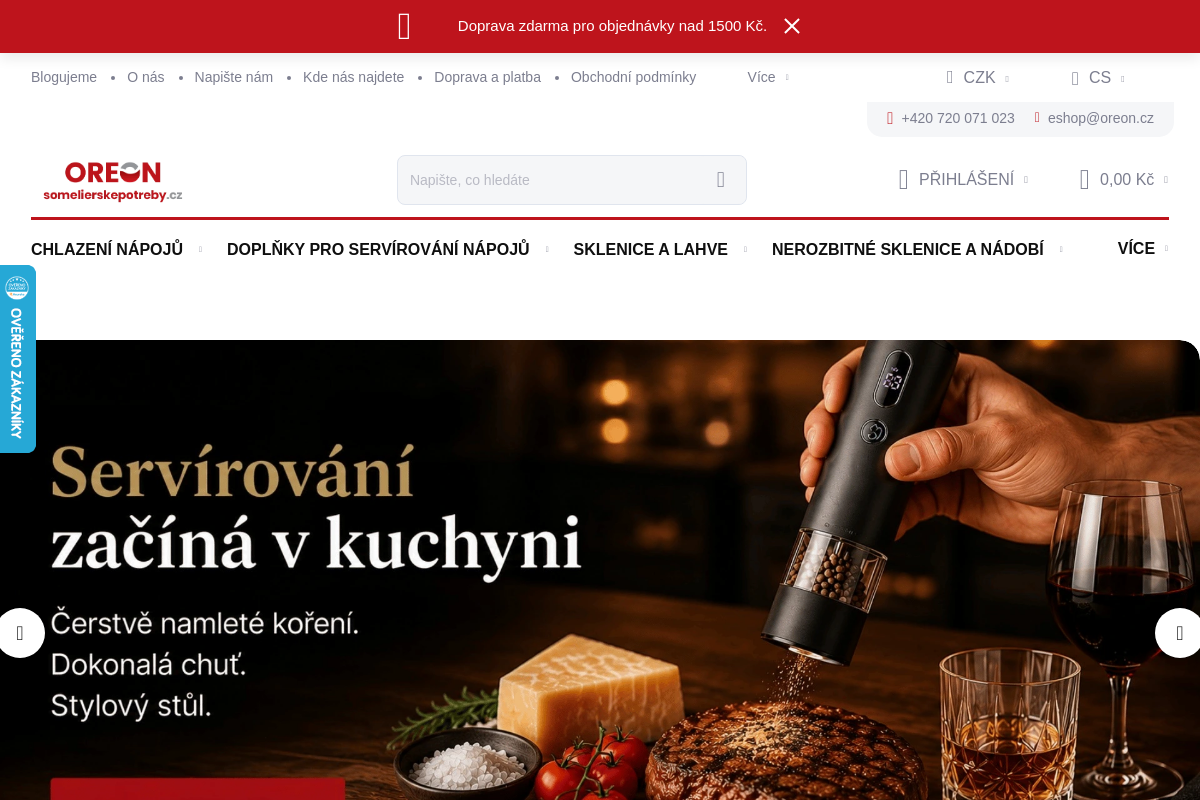
Task: Click the OREON somelierskepotreby.cz logo
Action: [x=113, y=181]
